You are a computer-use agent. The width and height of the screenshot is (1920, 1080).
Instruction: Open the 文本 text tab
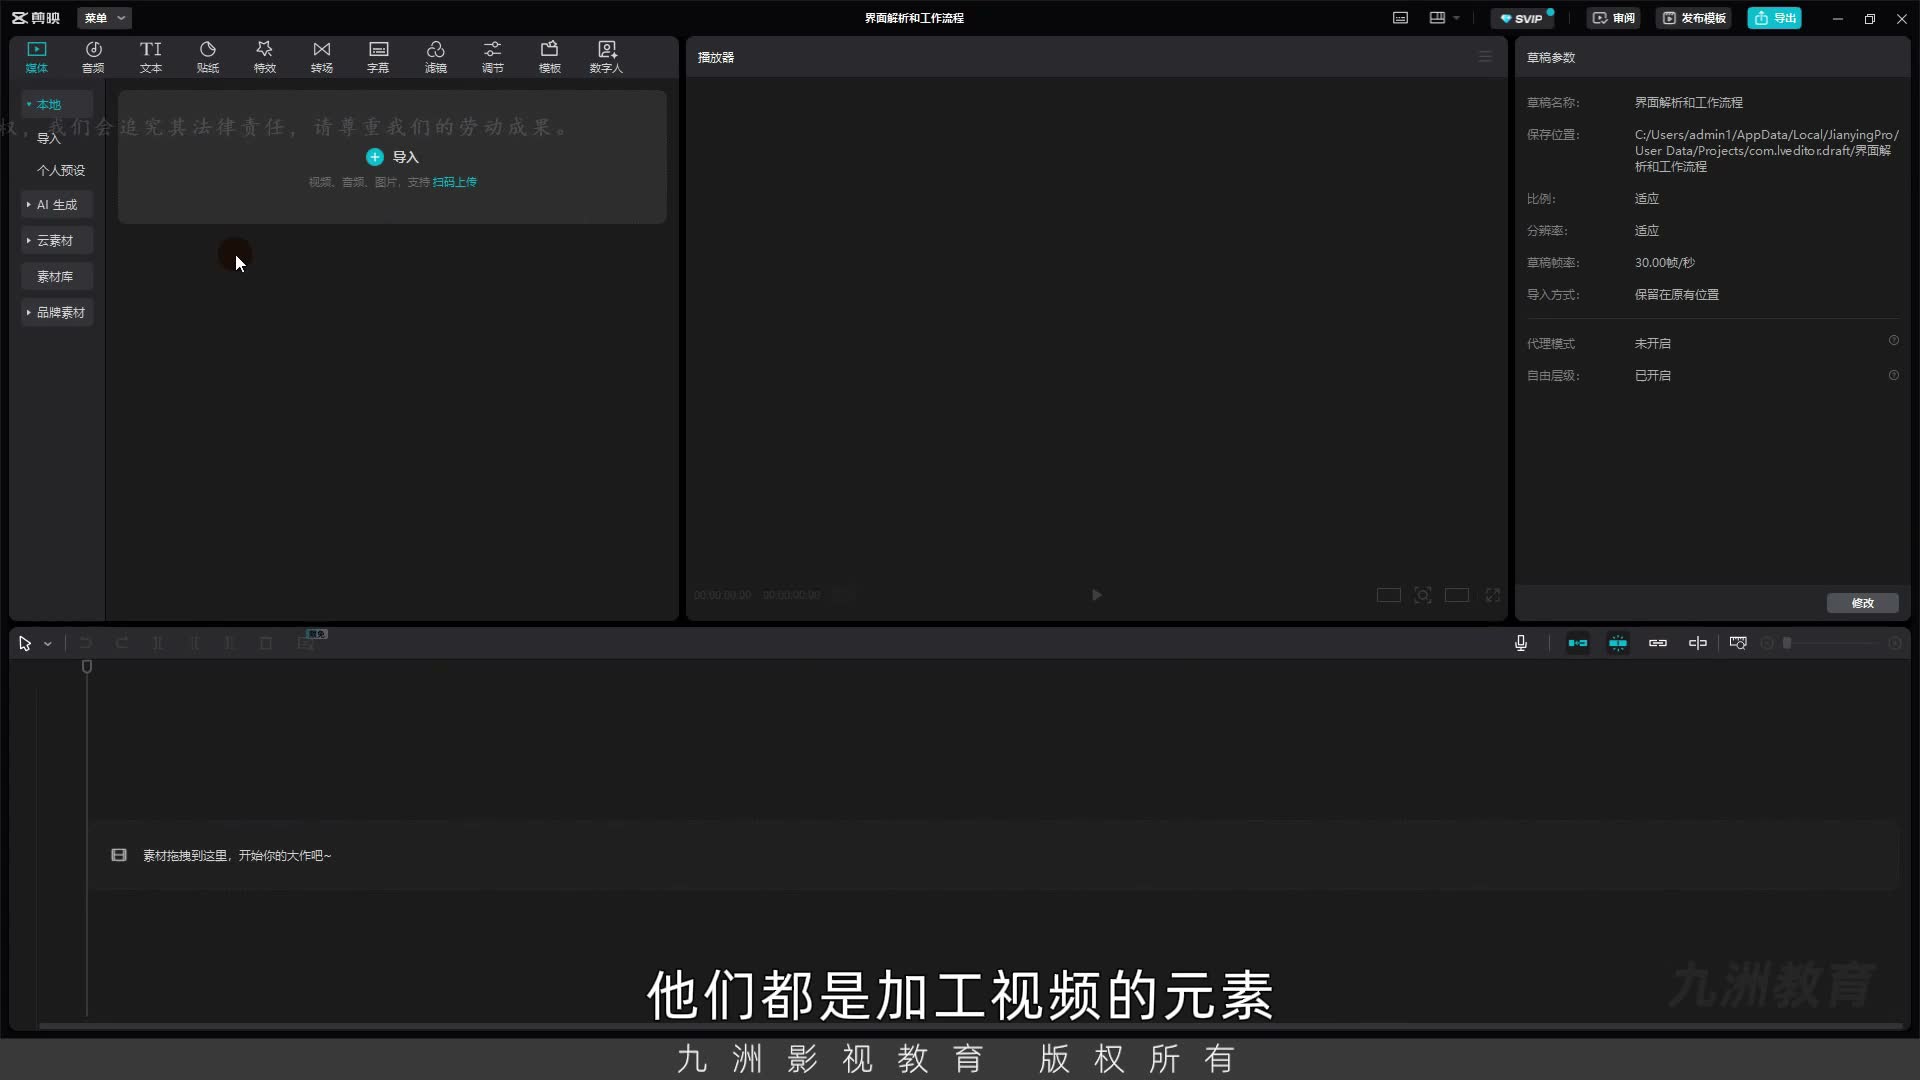[x=151, y=57]
